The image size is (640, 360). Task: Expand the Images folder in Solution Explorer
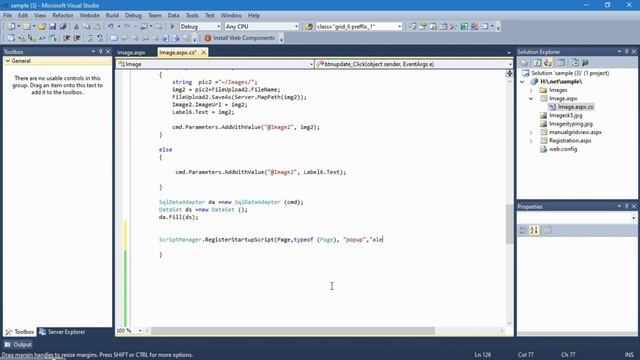(x=531, y=90)
